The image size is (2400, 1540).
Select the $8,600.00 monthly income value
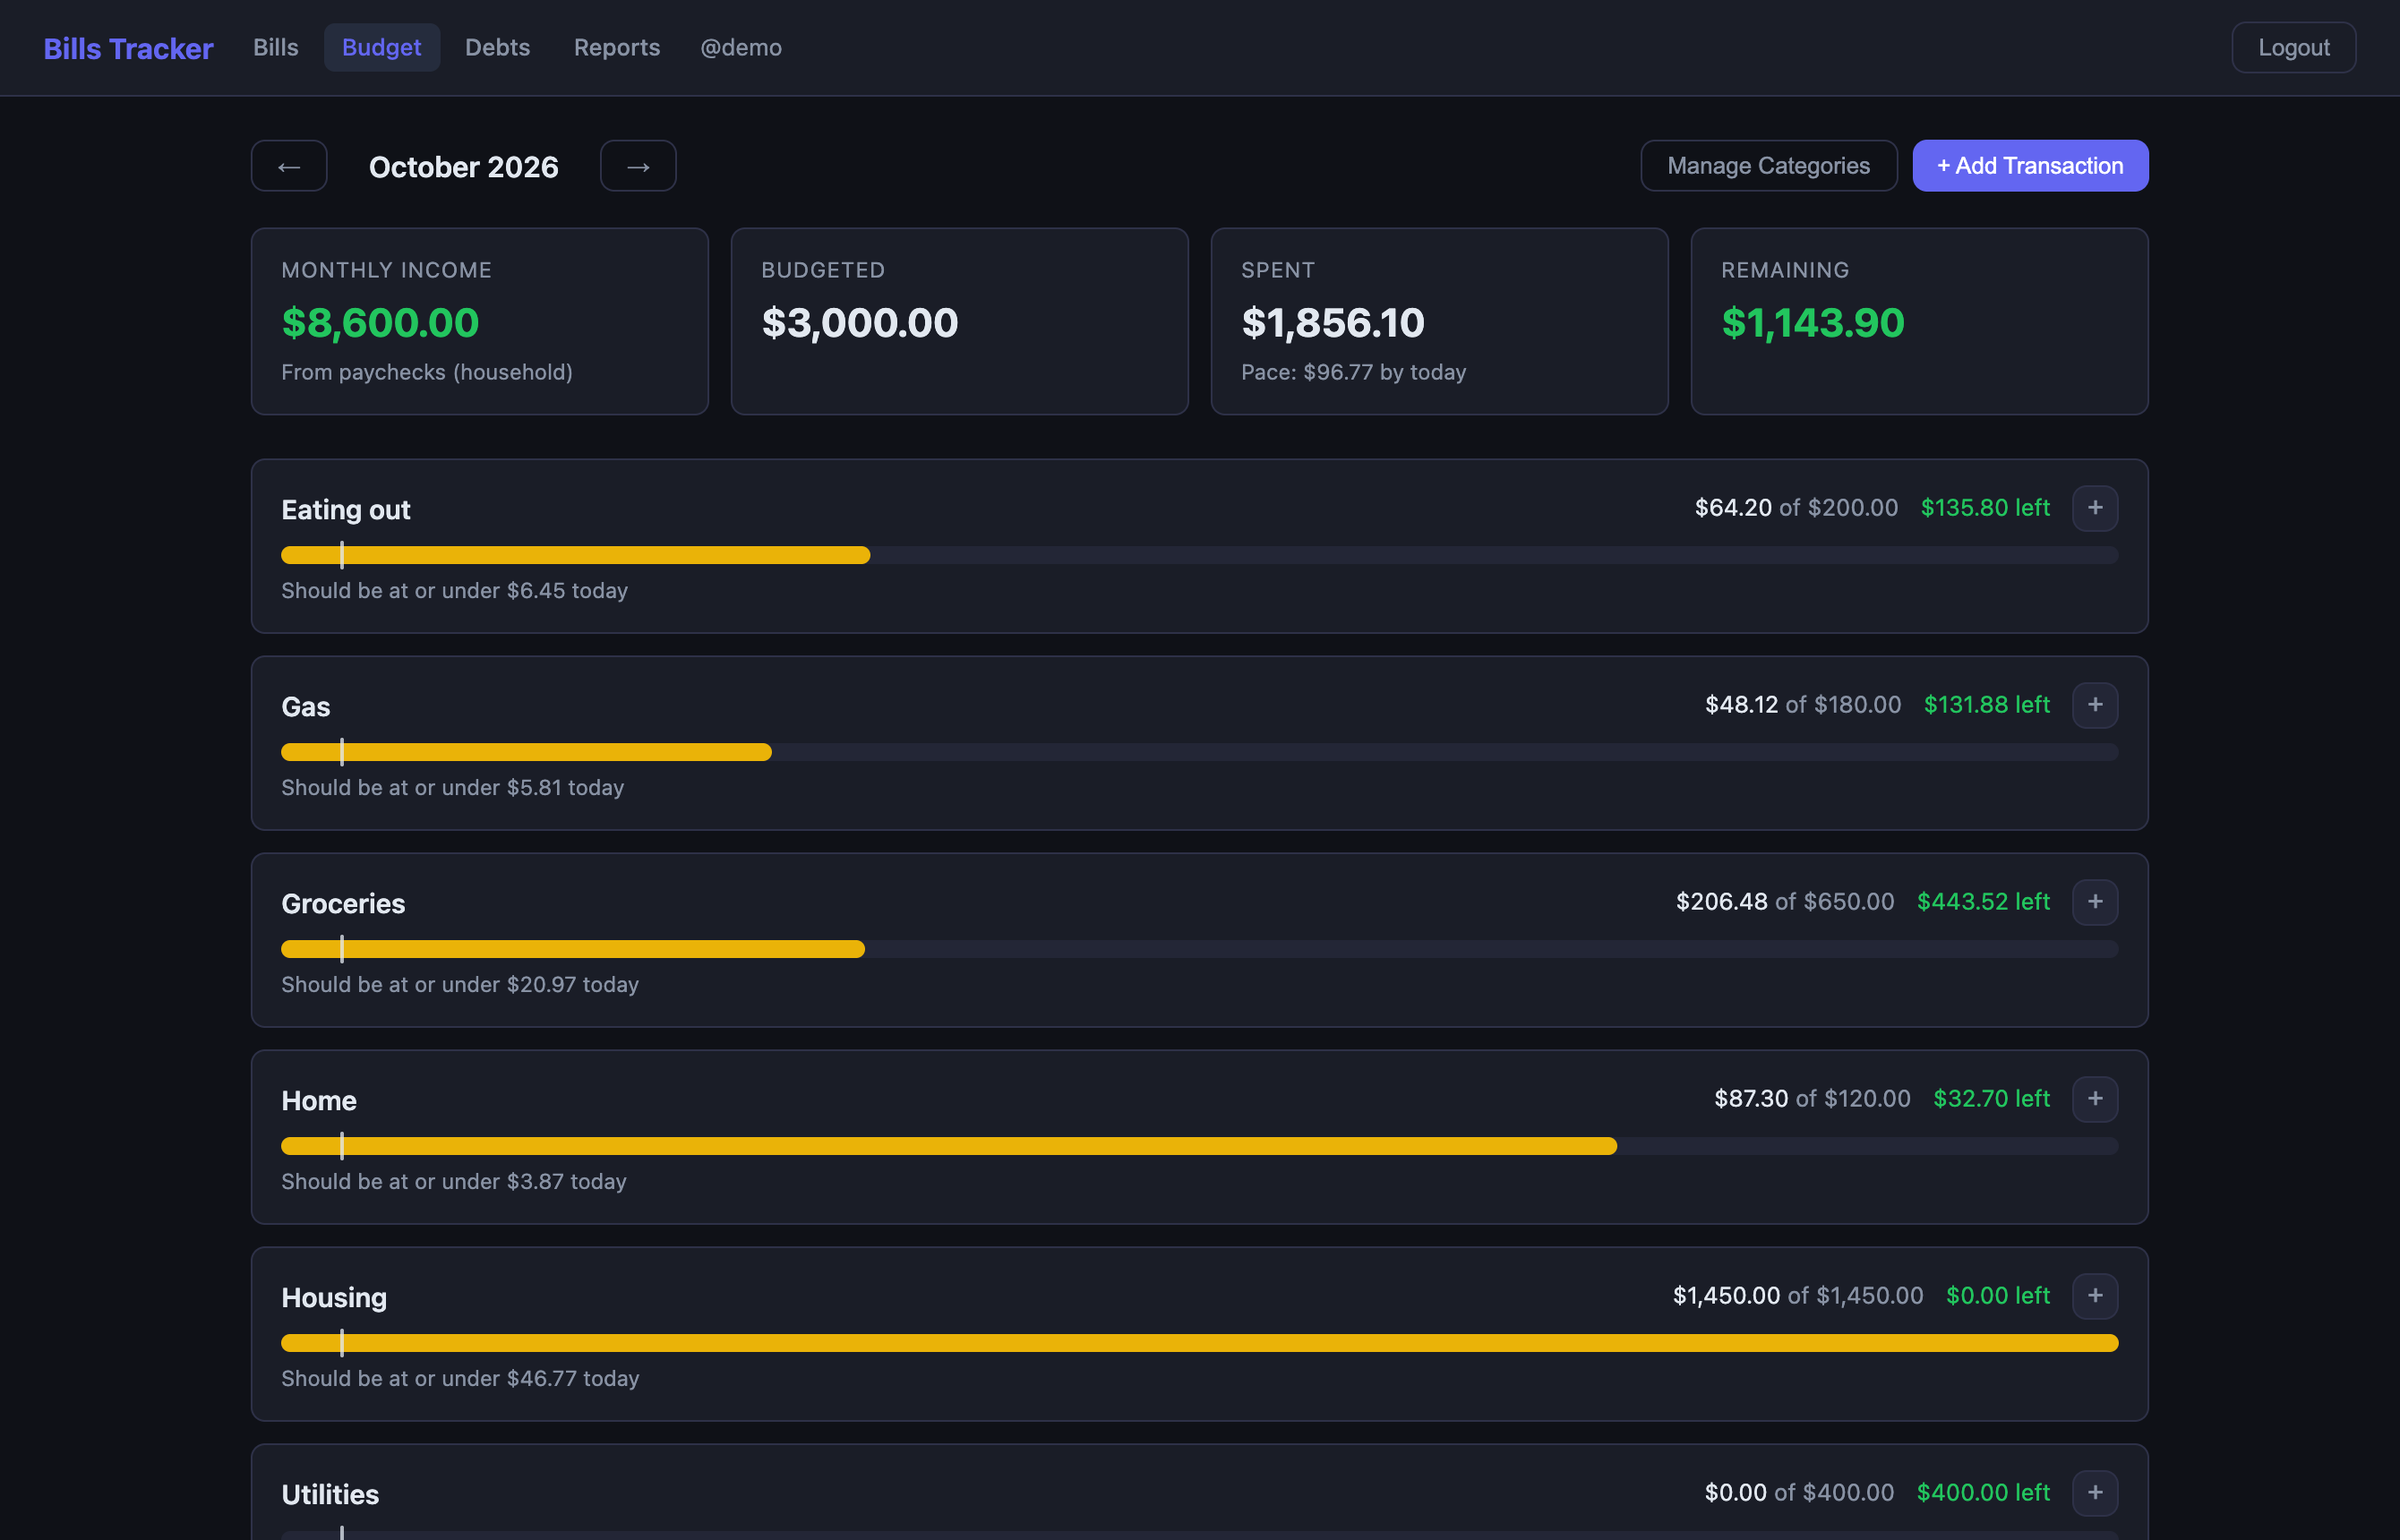[x=380, y=323]
